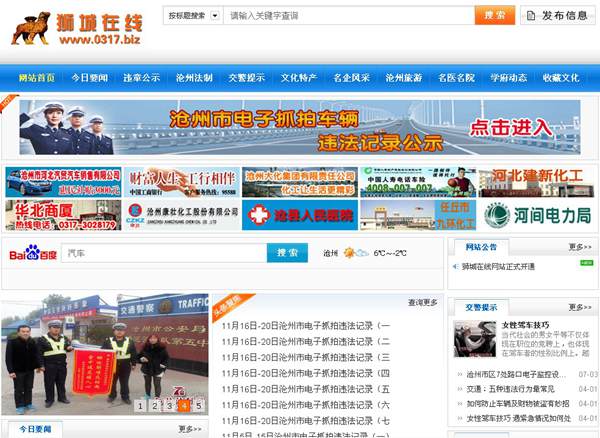This screenshot has width=600, height=438.
Task: Select 文化特产 menu item
Action: 299,78
